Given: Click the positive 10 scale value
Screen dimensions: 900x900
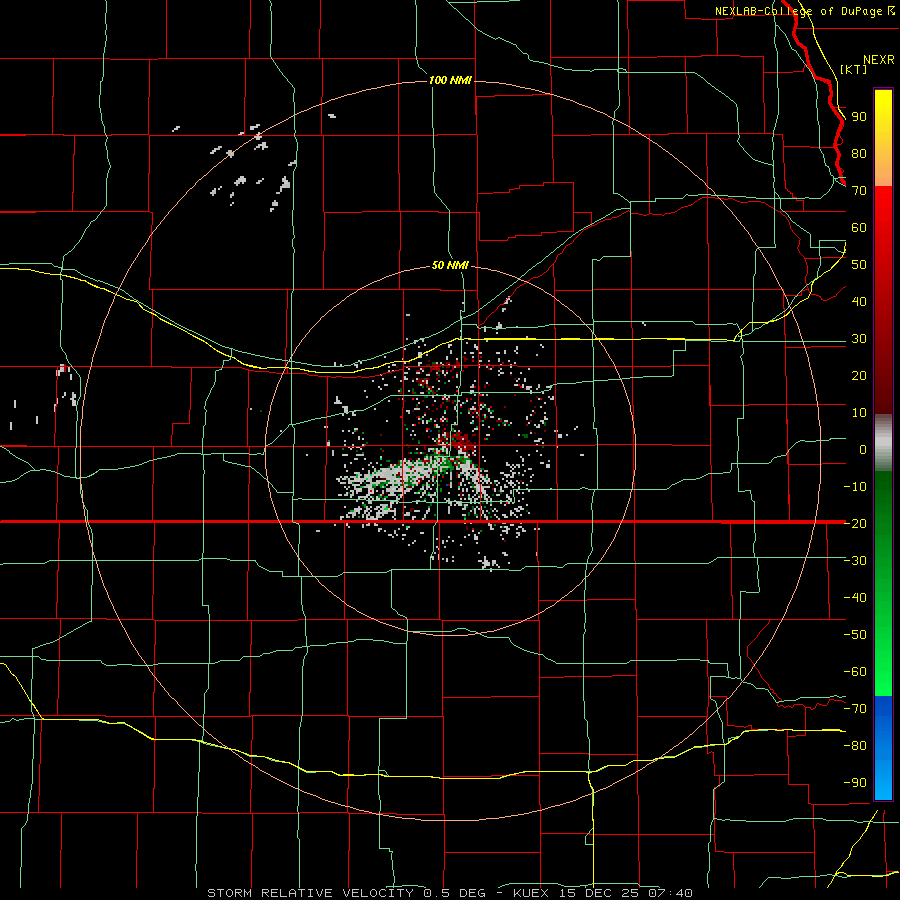Looking at the screenshot, I should point(859,413).
